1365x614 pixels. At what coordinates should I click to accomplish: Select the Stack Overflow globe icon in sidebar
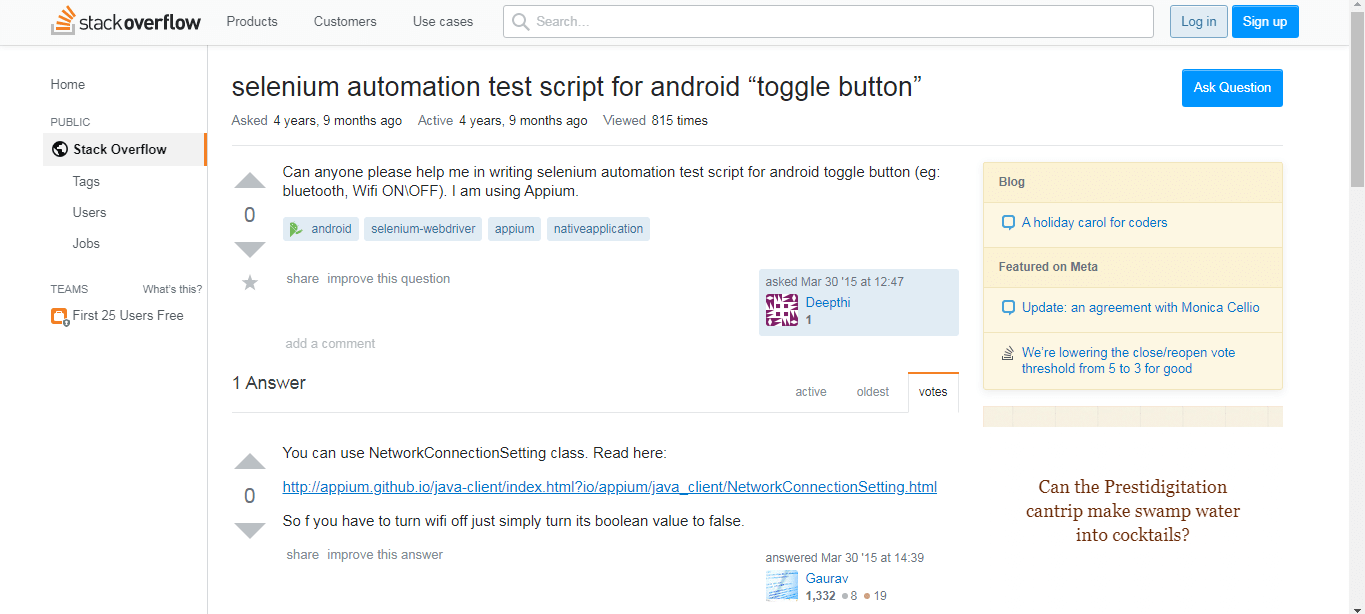(x=59, y=148)
